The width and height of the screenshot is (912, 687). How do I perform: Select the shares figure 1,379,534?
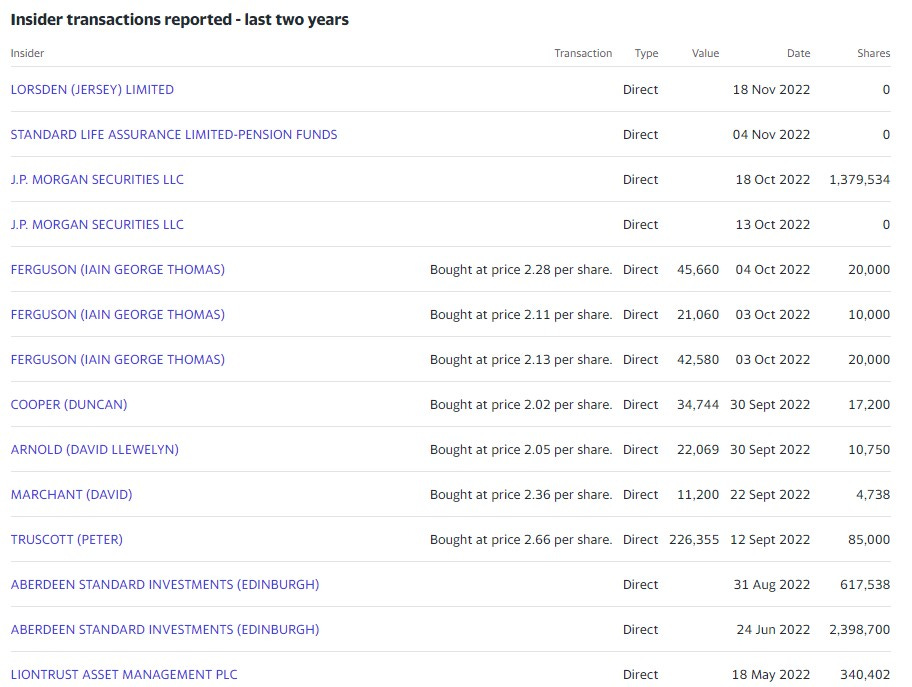(x=860, y=179)
